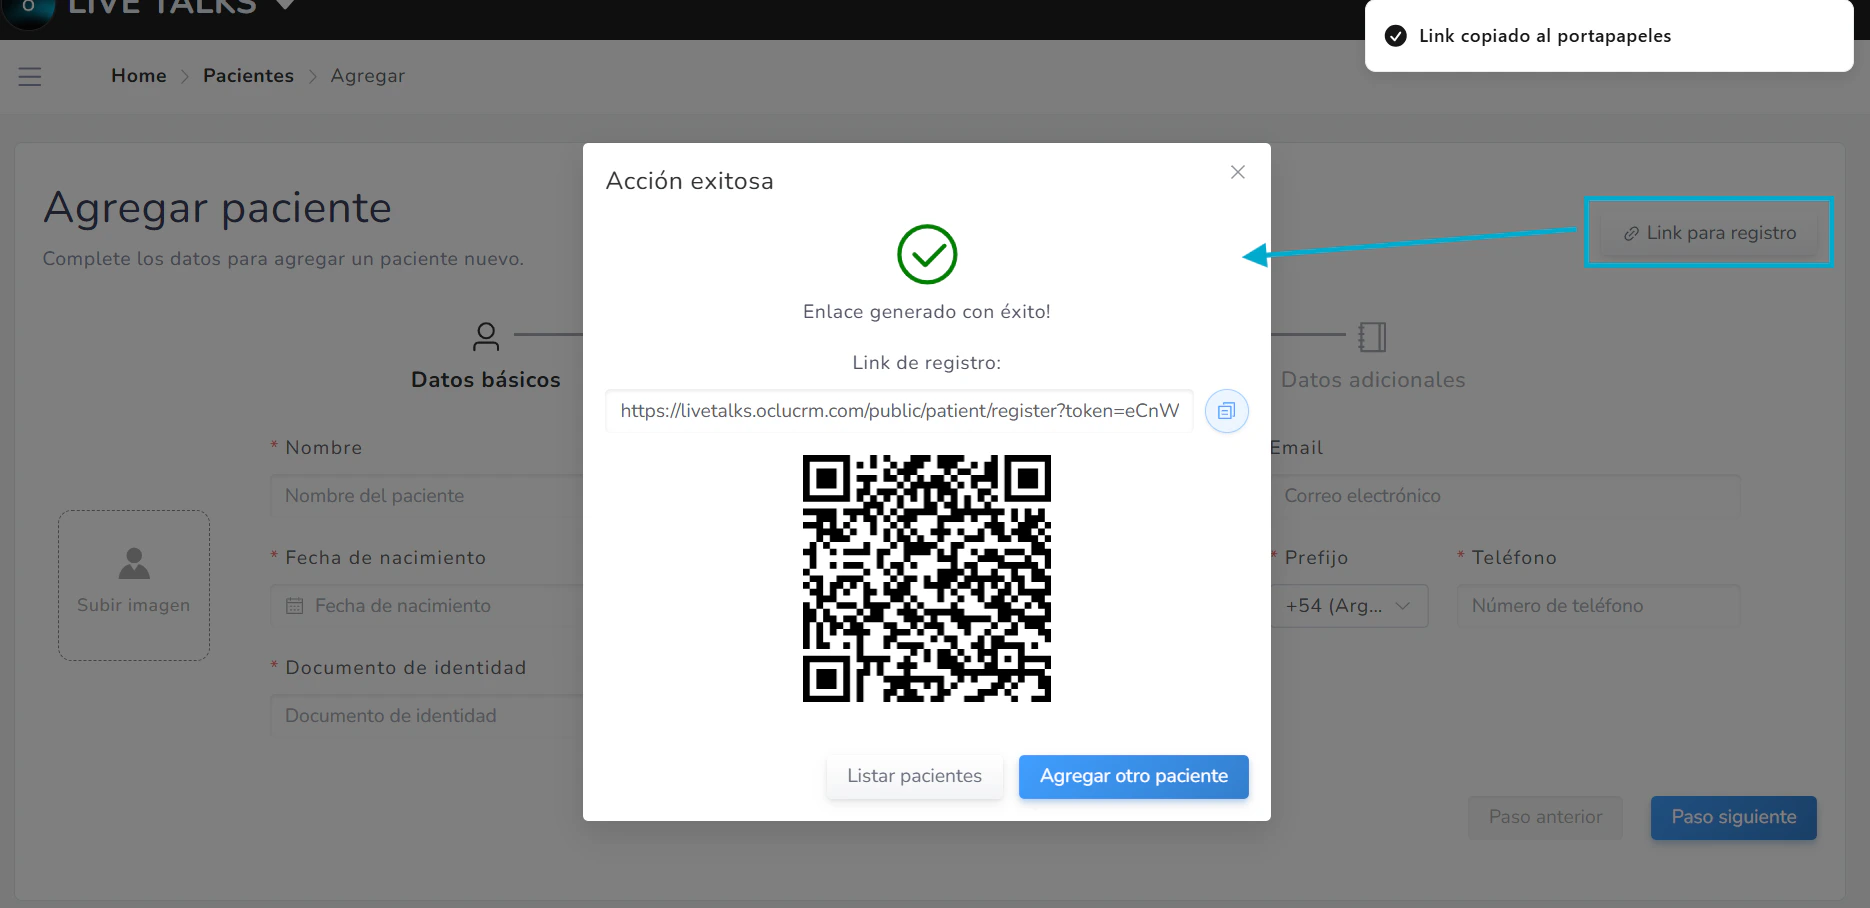Select the registration link URL field
Screen dimensions: 1870x908
click(x=899, y=411)
